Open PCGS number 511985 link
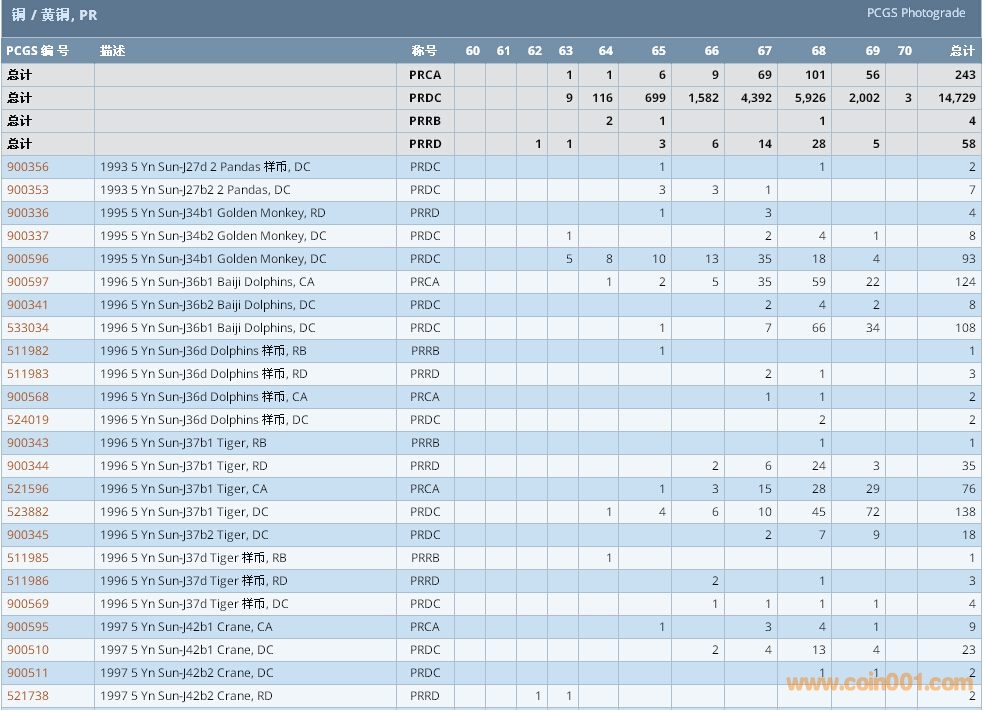The image size is (986, 710). pyautogui.click(x=27, y=558)
